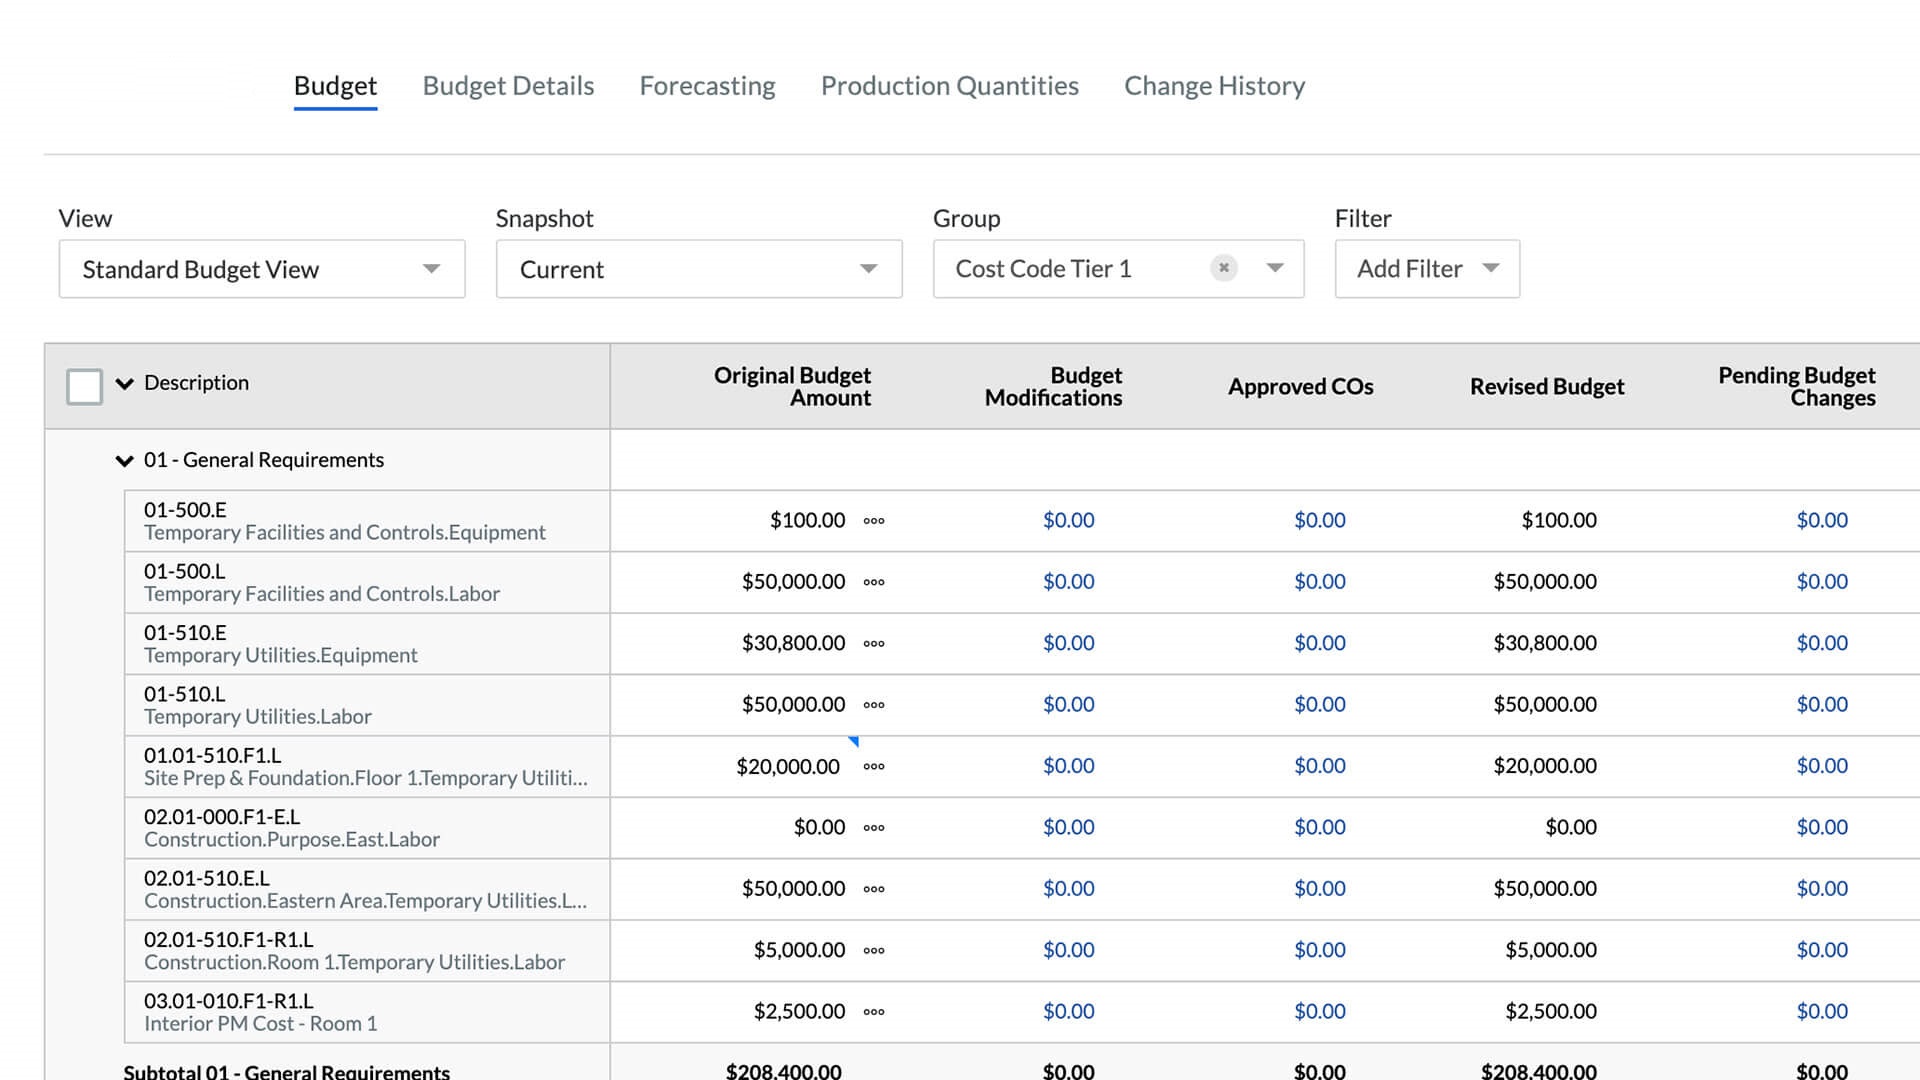
Task: Open the Standard Budget View dropdown
Action: pyautogui.click(x=262, y=269)
